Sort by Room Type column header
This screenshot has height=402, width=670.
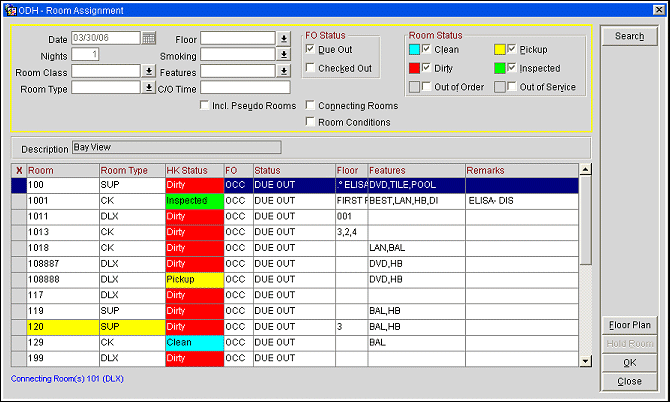(124, 171)
